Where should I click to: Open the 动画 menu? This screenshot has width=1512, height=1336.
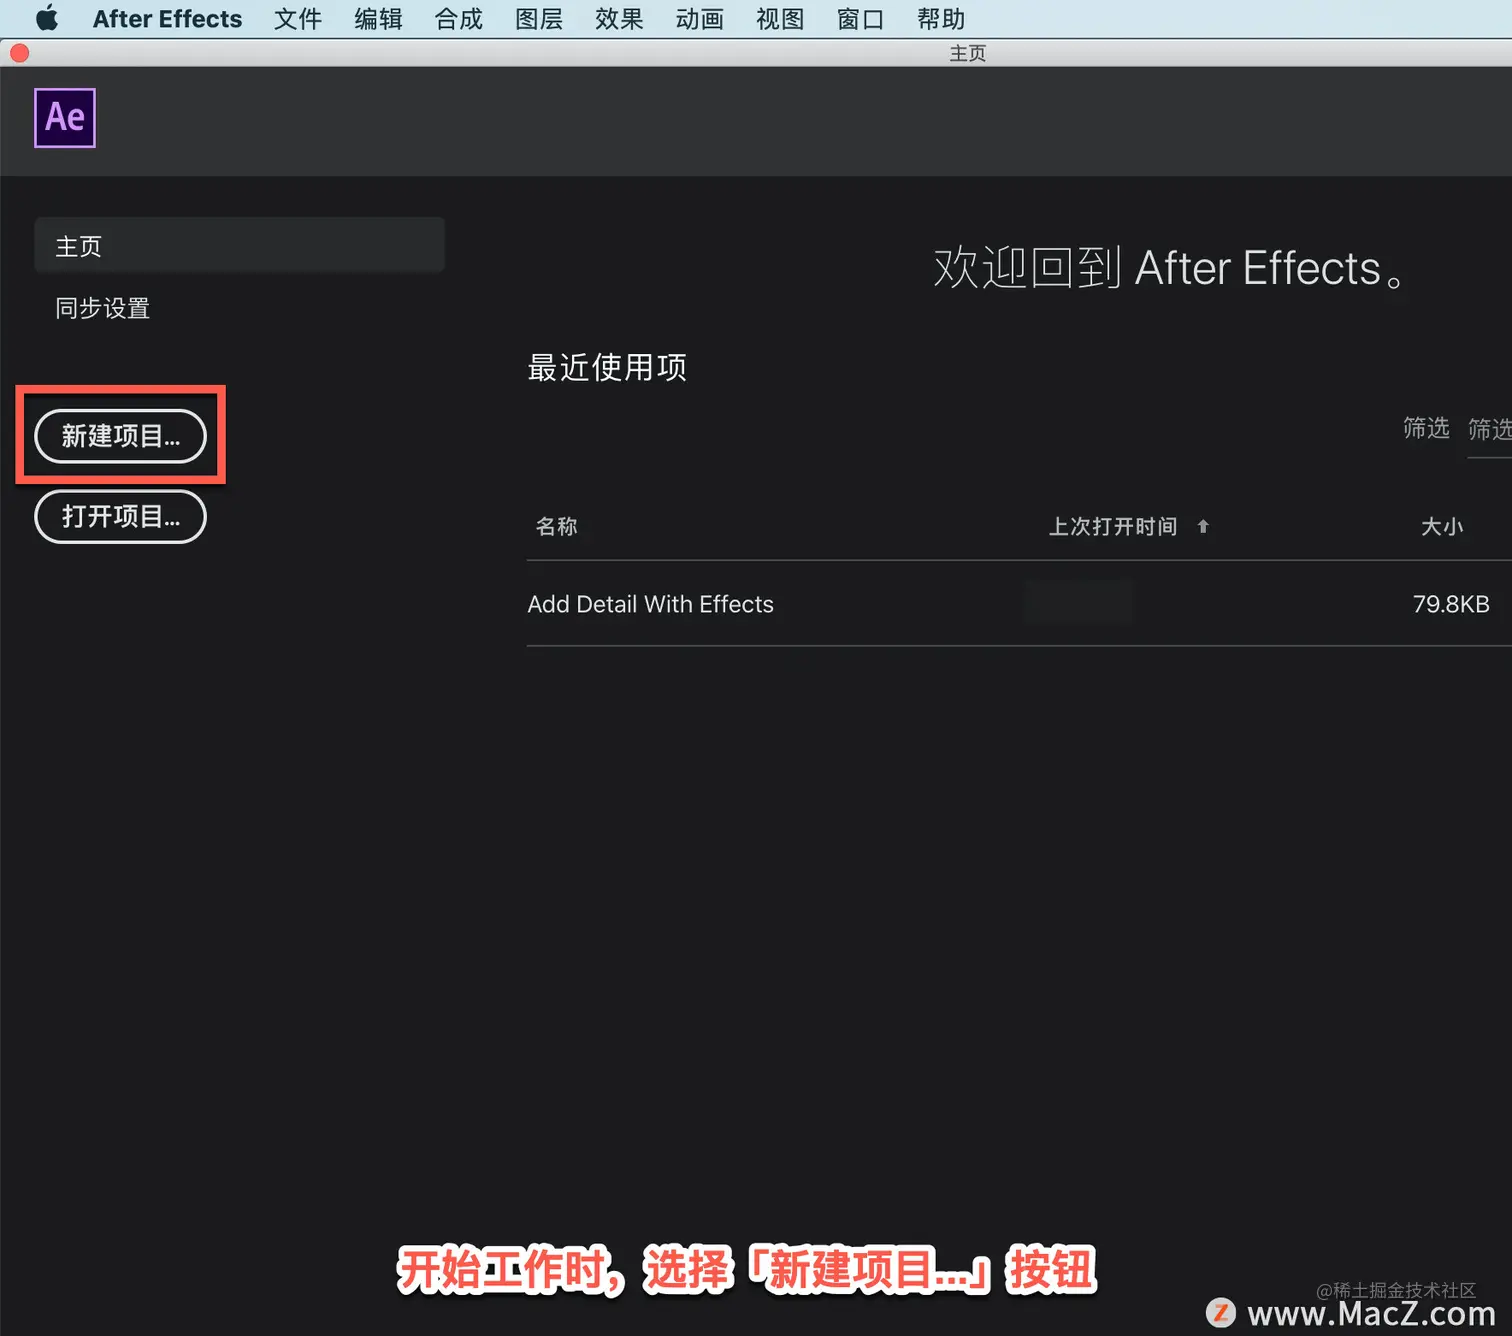point(699,18)
